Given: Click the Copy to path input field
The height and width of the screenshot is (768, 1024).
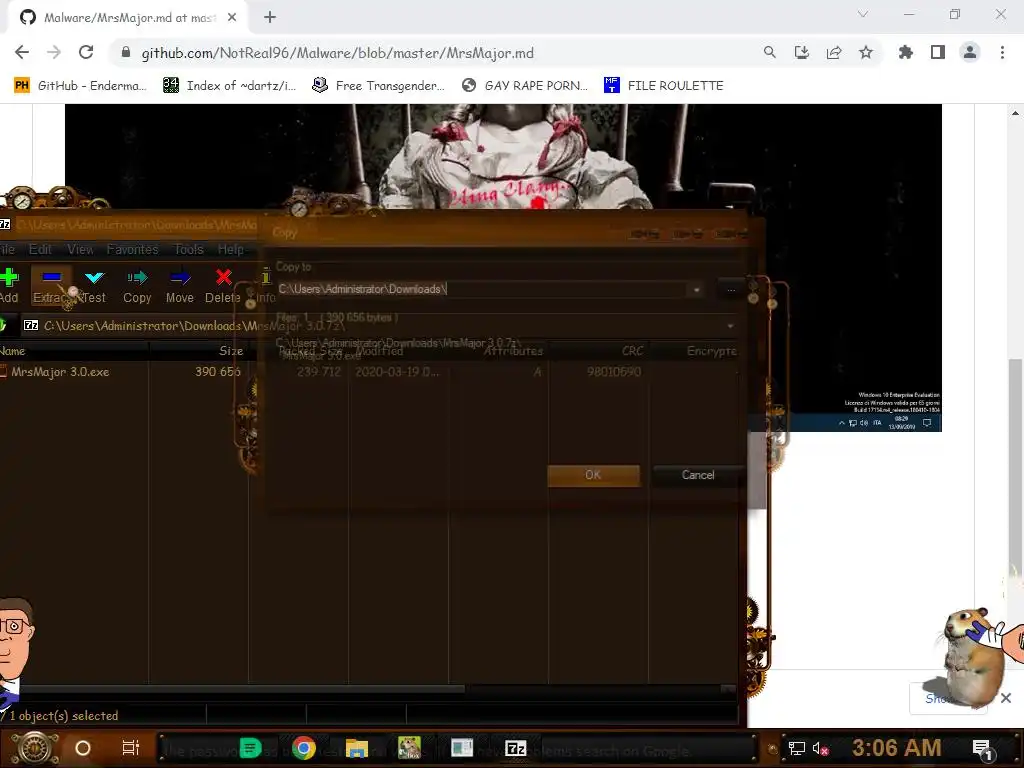Looking at the screenshot, I should [482, 289].
